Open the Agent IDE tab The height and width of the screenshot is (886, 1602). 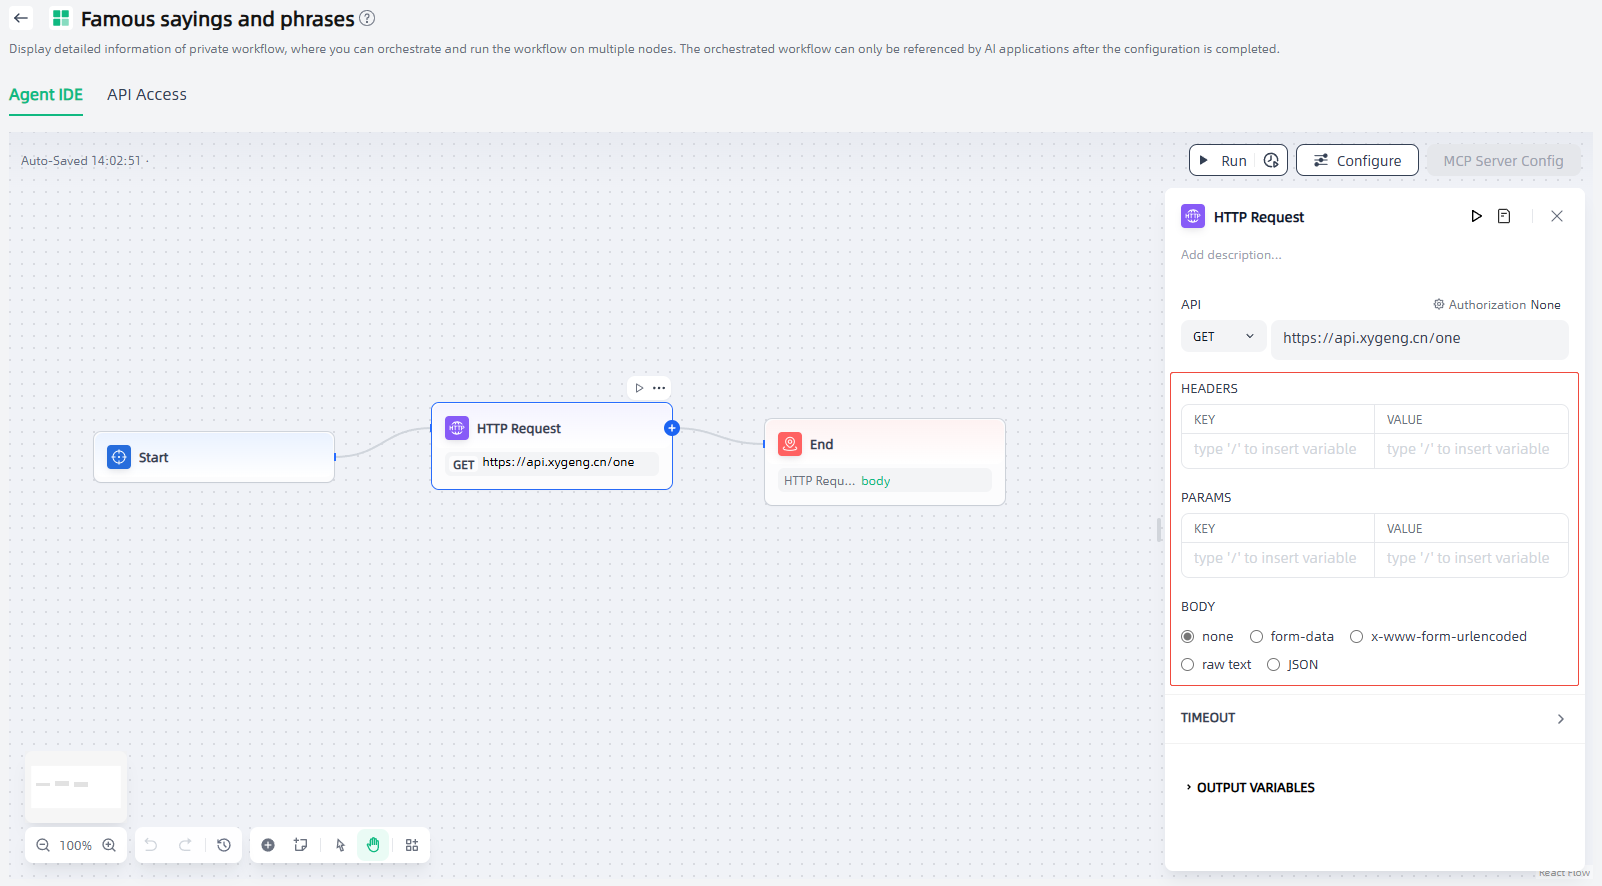coord(46,95)
